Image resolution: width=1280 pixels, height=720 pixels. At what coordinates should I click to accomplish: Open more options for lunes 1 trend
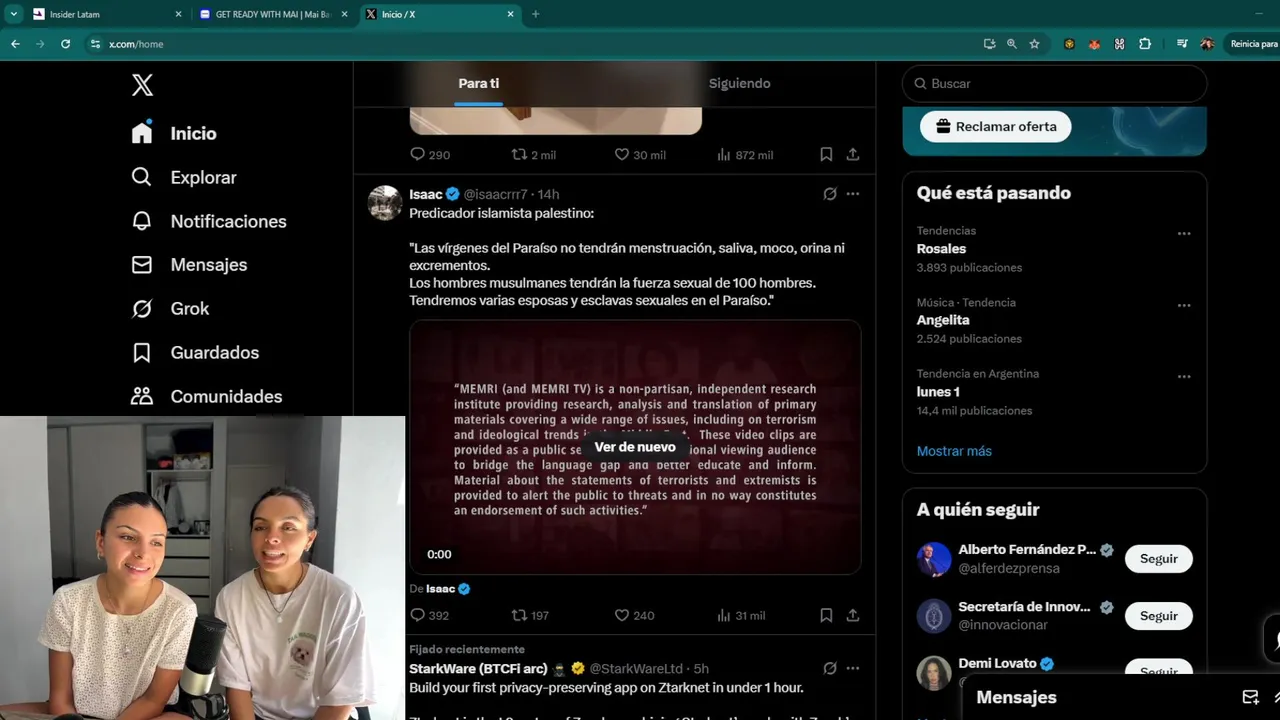[x=1184, y=377]
